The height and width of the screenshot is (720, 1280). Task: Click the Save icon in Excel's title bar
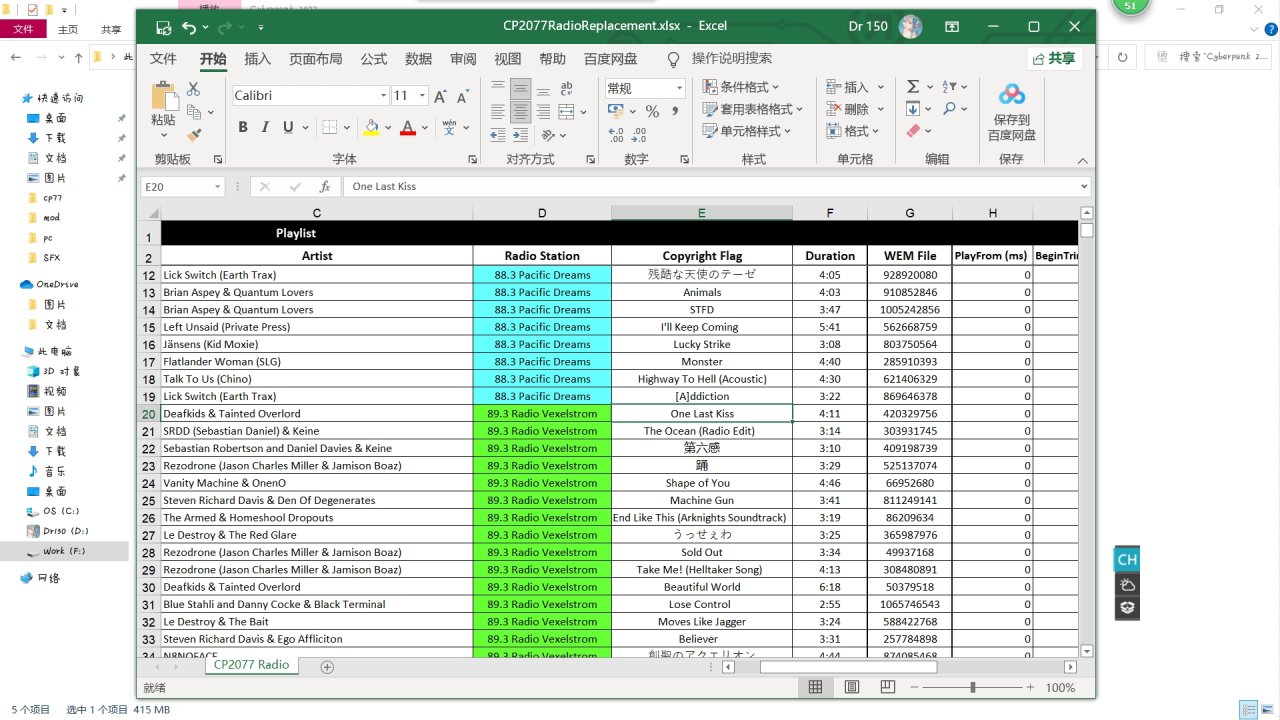coord(164,27)
